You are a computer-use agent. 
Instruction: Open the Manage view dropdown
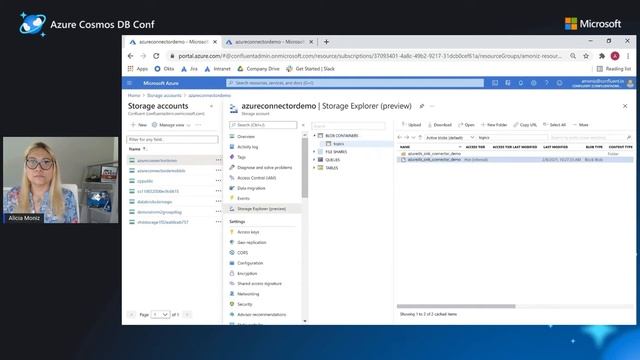(x=171, y=125)
